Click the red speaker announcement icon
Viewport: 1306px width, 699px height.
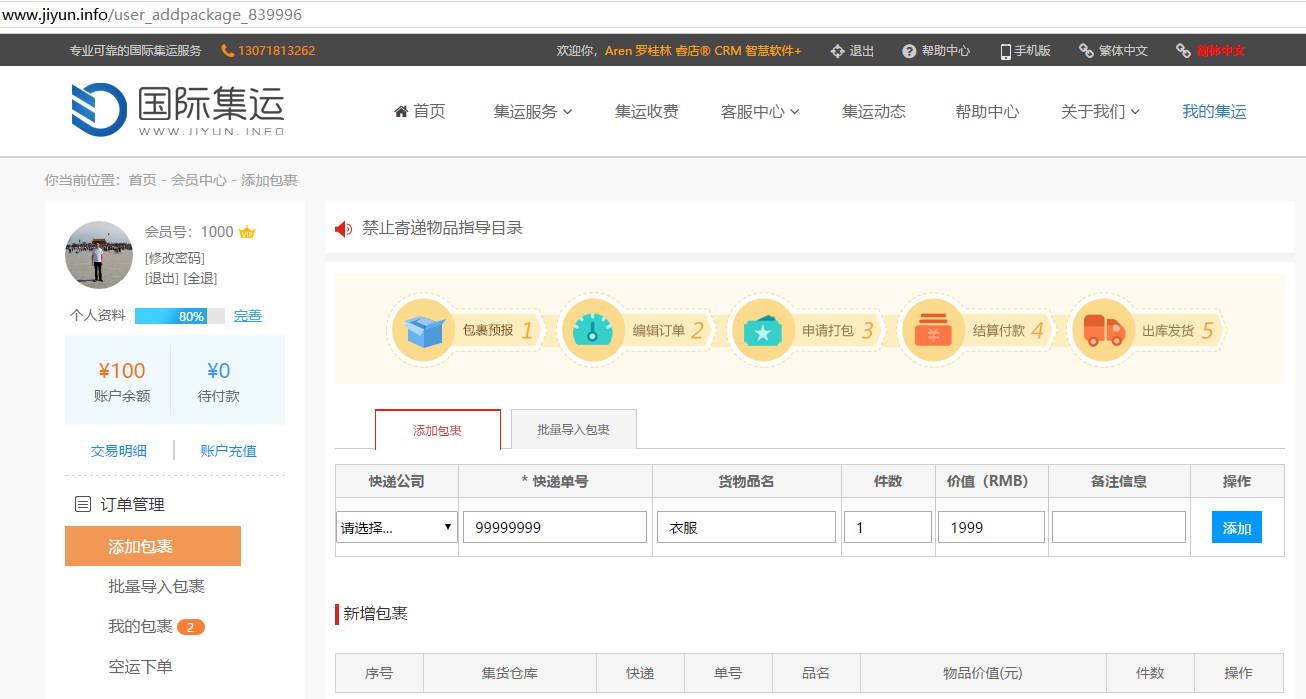344,229
